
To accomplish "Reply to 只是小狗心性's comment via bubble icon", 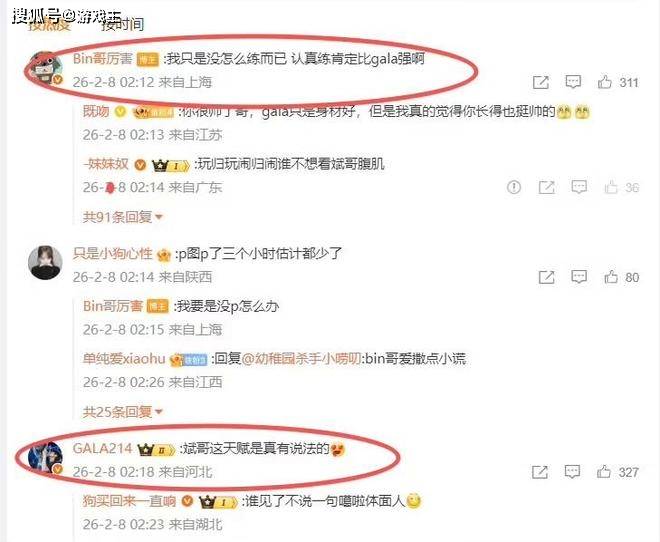I will tap(579, 277).
